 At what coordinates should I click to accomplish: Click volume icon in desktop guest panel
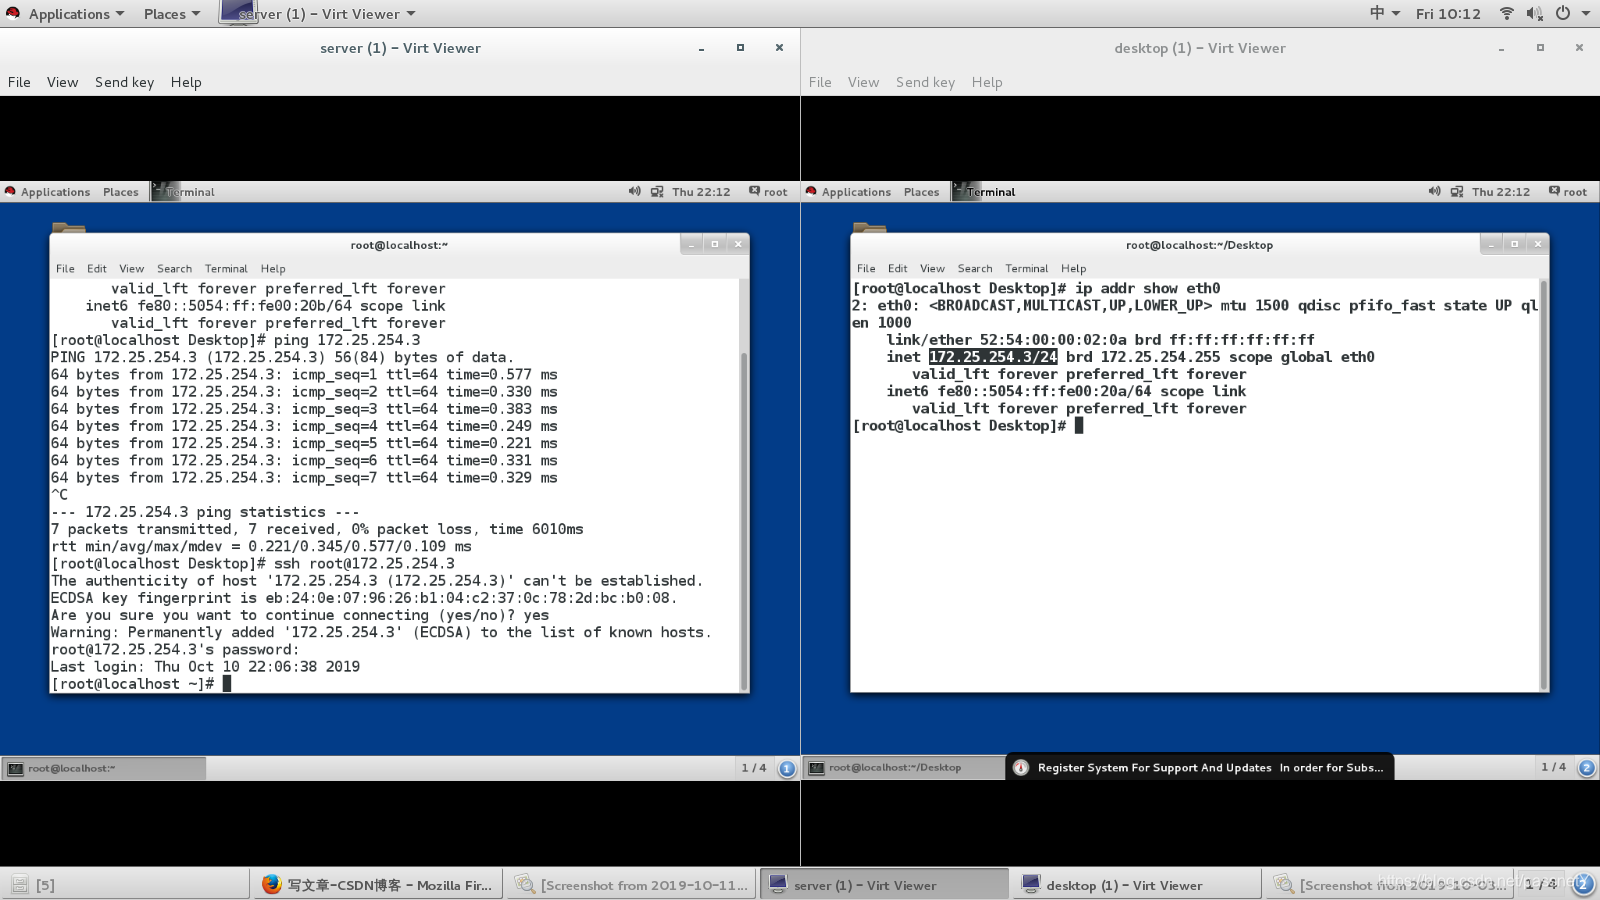(x=1434, y=191)
